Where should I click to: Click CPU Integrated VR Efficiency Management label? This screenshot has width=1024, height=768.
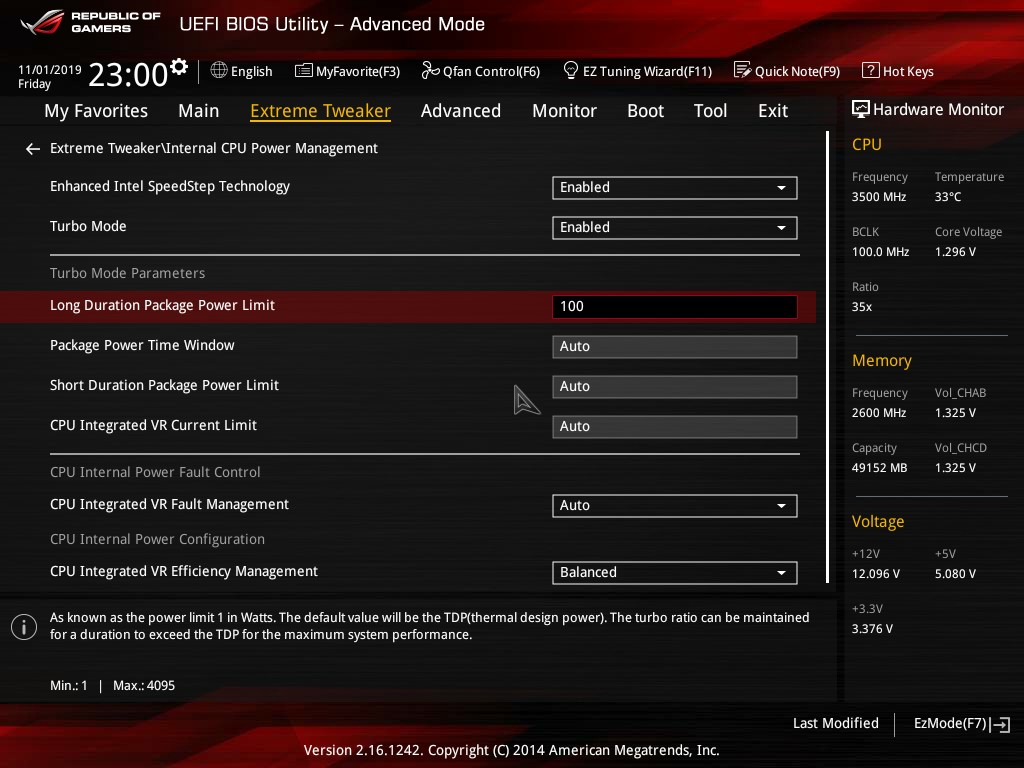pyautogui.click(x=184, y=571)
